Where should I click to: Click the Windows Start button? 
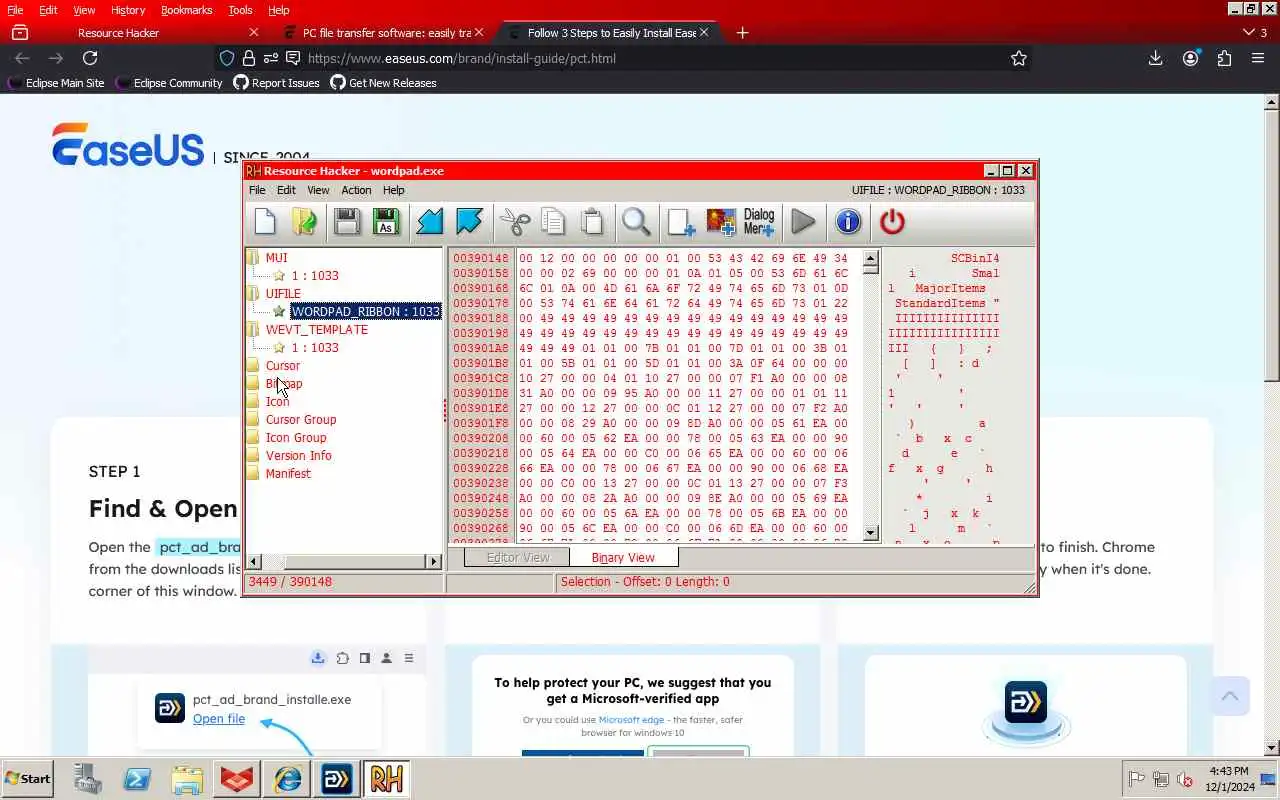click(28, 779)
